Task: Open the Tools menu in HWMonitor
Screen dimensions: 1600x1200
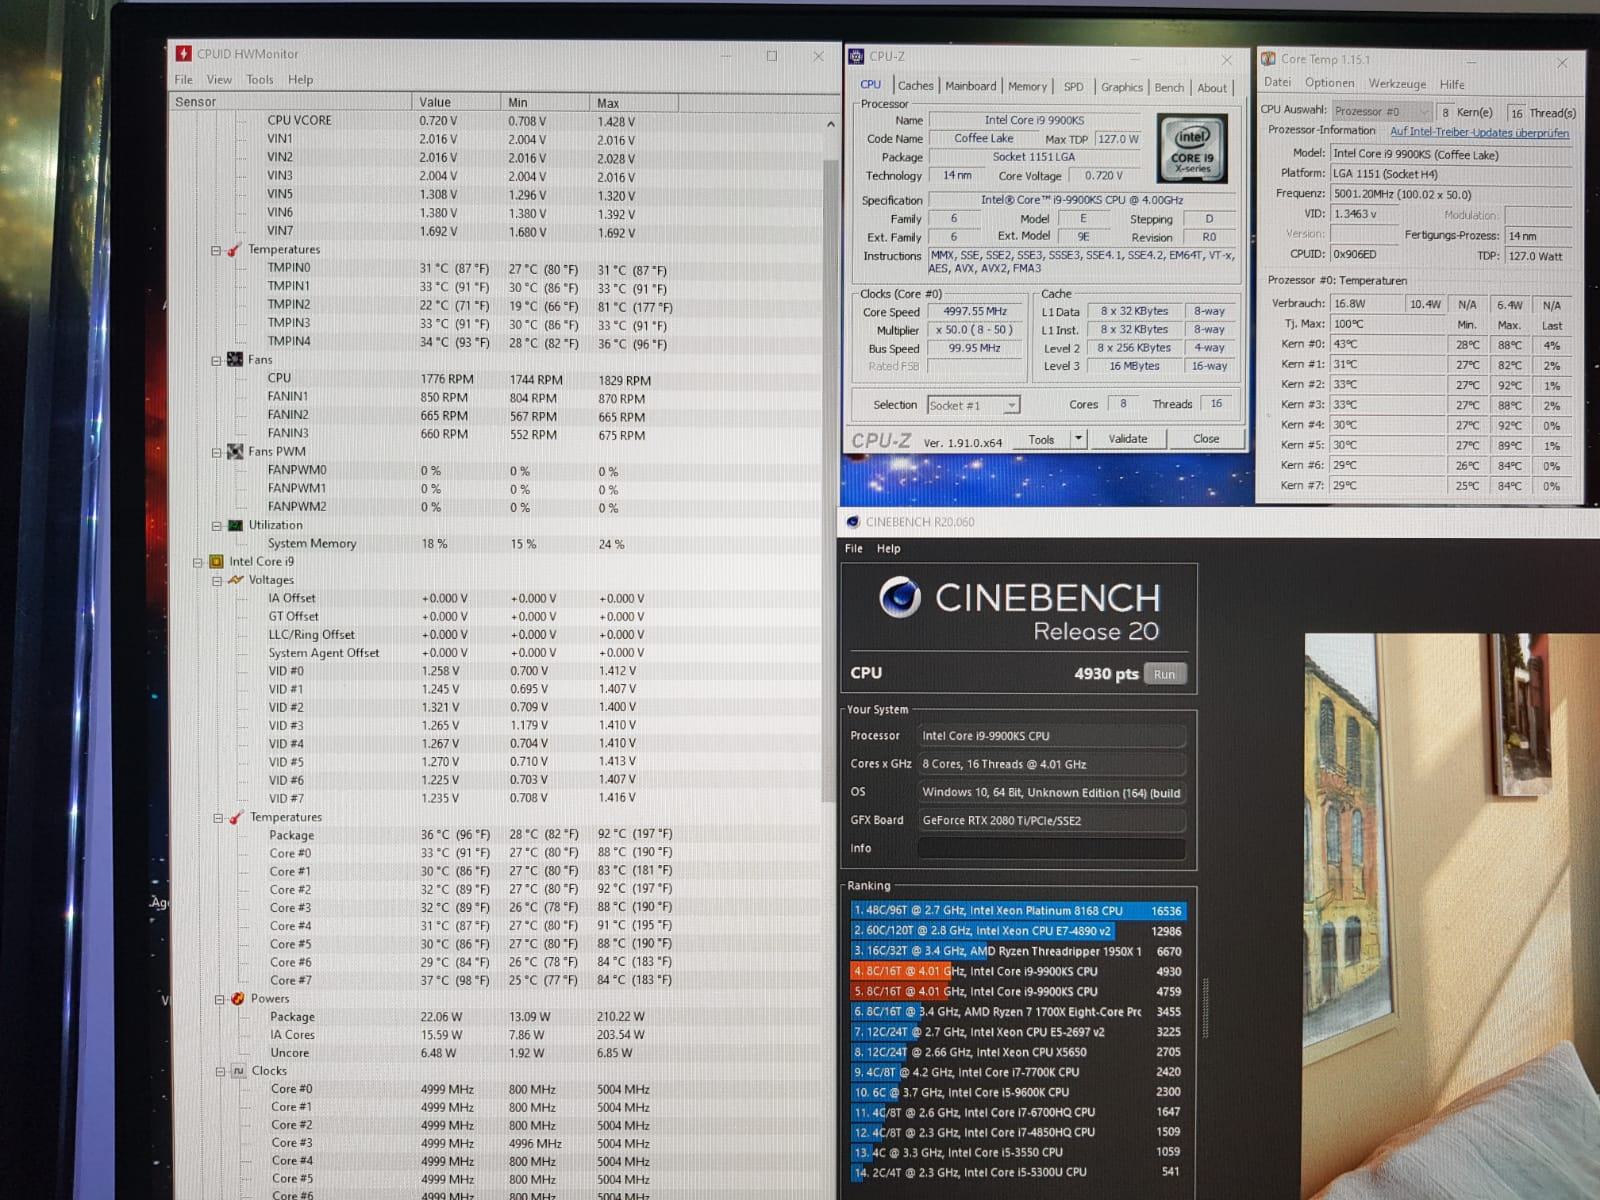Action: 260,80
